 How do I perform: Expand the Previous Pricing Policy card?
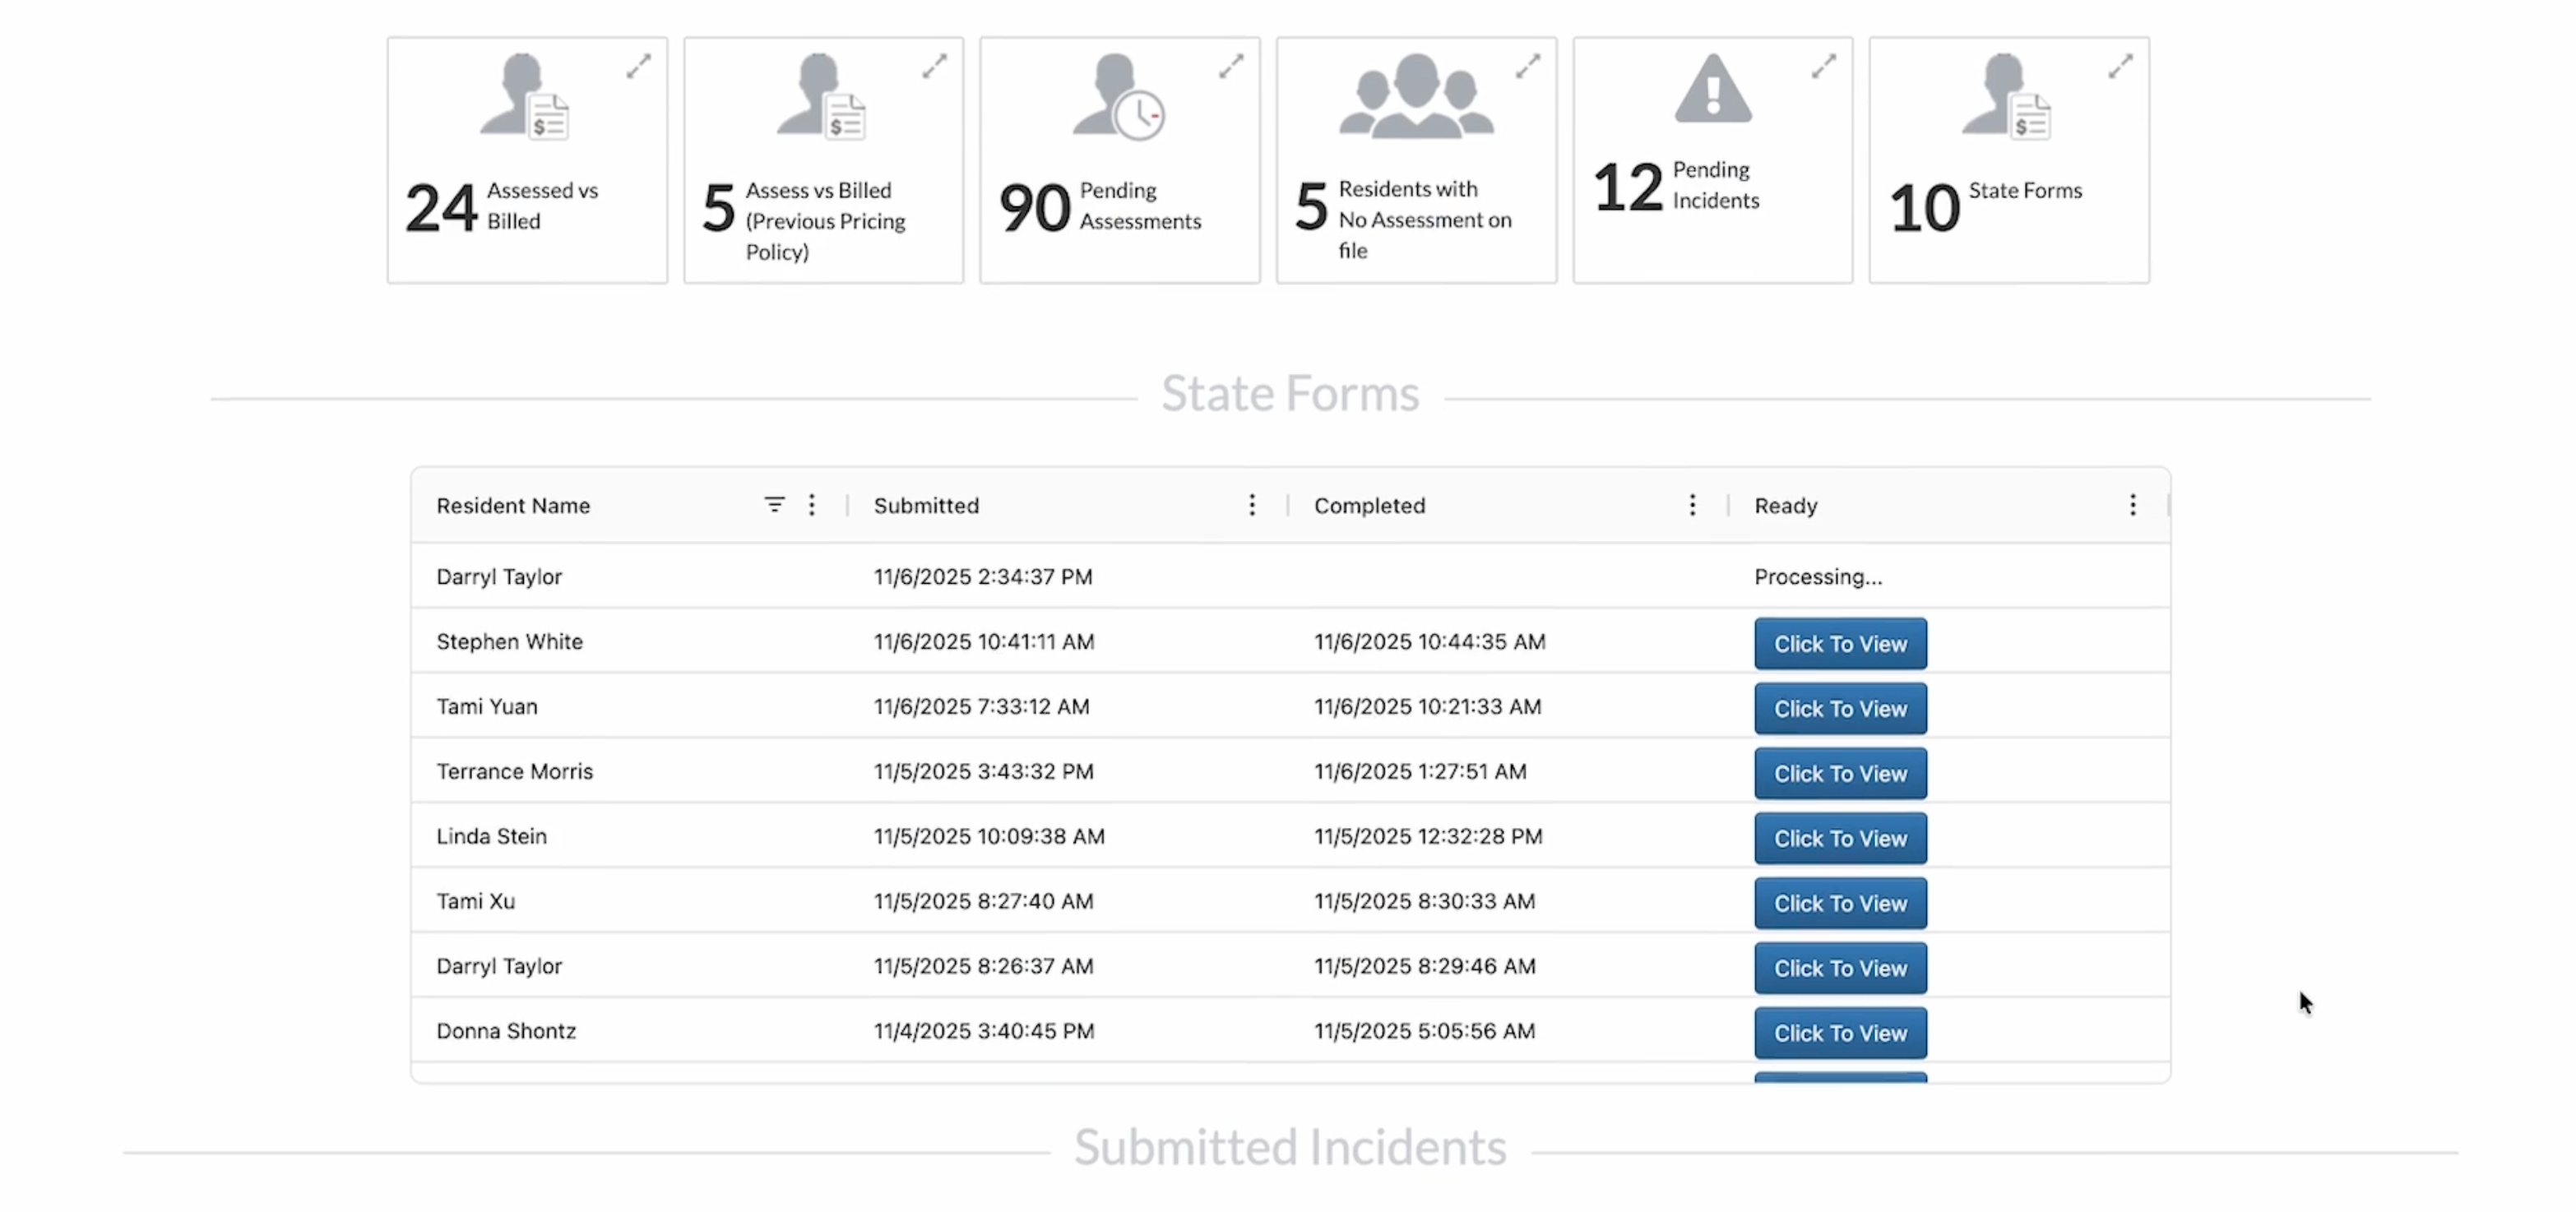point(934,66)
